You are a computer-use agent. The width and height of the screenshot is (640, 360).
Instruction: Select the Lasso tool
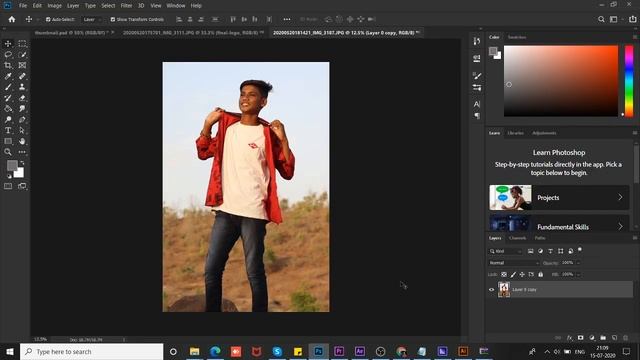click(x=8, y=54)
